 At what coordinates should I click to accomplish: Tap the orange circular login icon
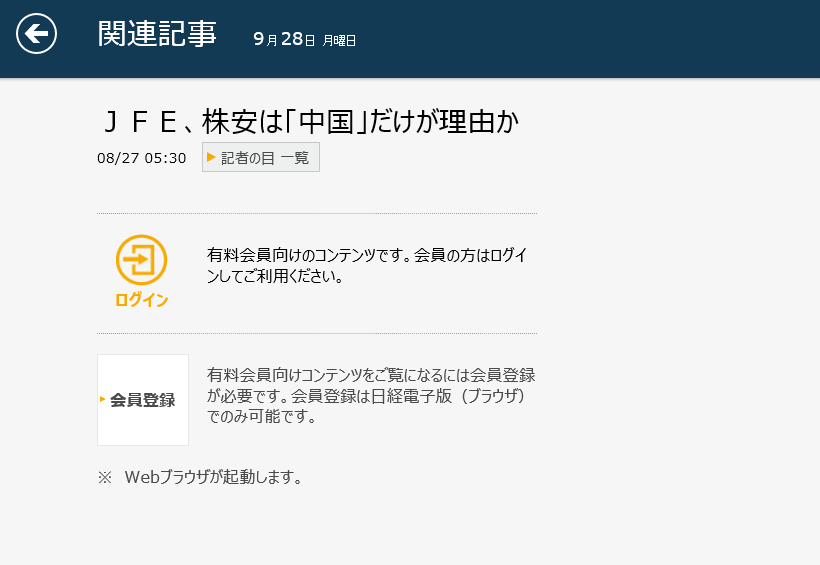coord(141,260)
